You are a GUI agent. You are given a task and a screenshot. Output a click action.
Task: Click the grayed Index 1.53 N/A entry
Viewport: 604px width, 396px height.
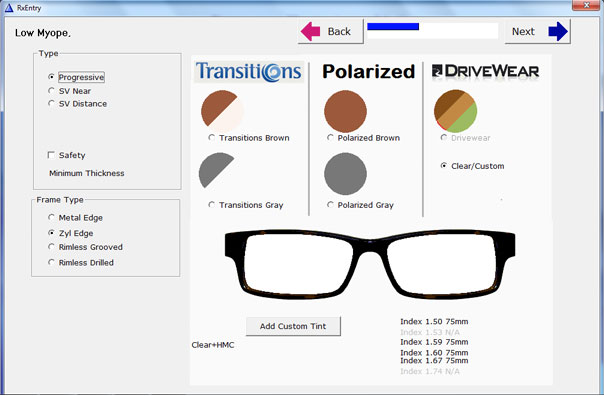click(430, 332)
